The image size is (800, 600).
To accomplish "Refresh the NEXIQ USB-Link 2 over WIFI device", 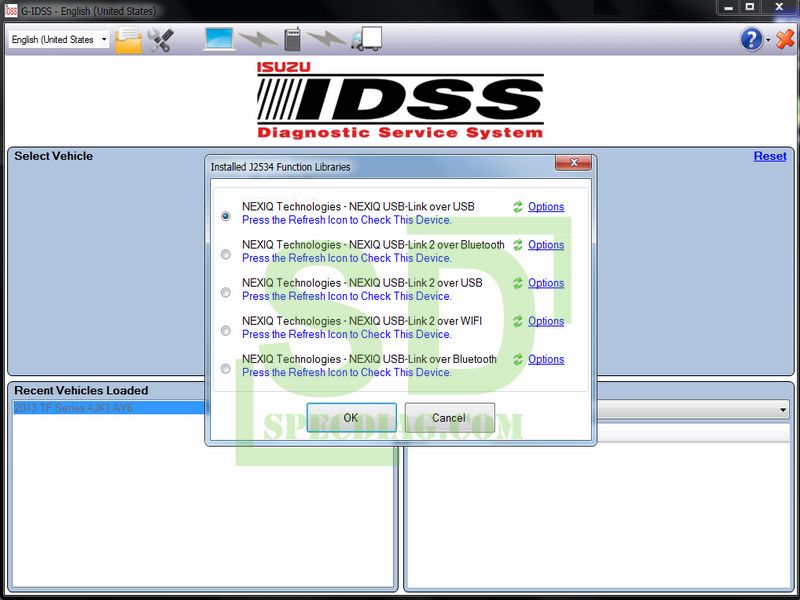I will pyautogui.click(x=518, y=321).
